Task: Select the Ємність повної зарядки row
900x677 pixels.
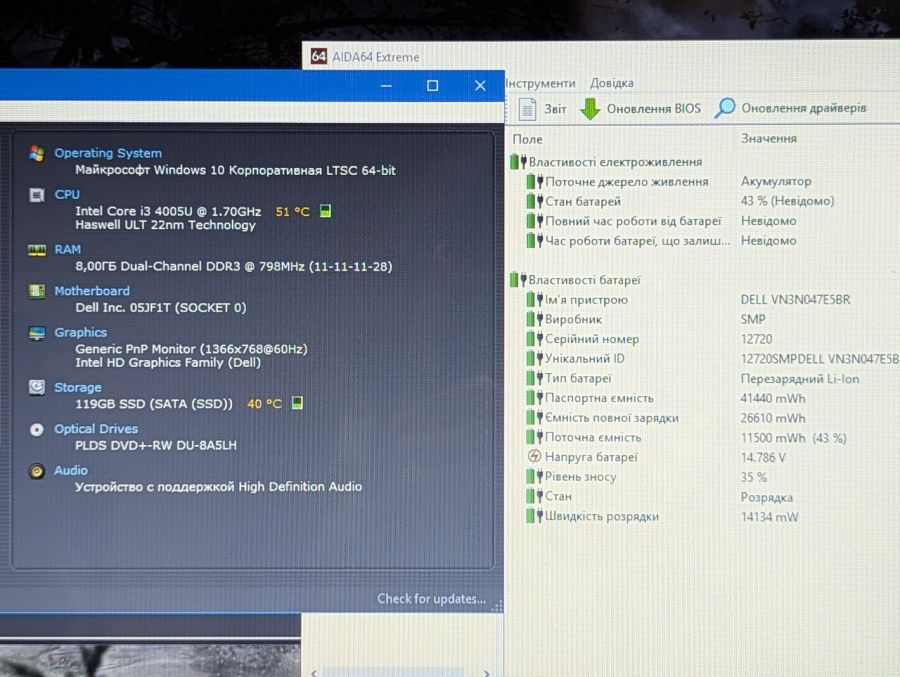Action: coord(711,418)
